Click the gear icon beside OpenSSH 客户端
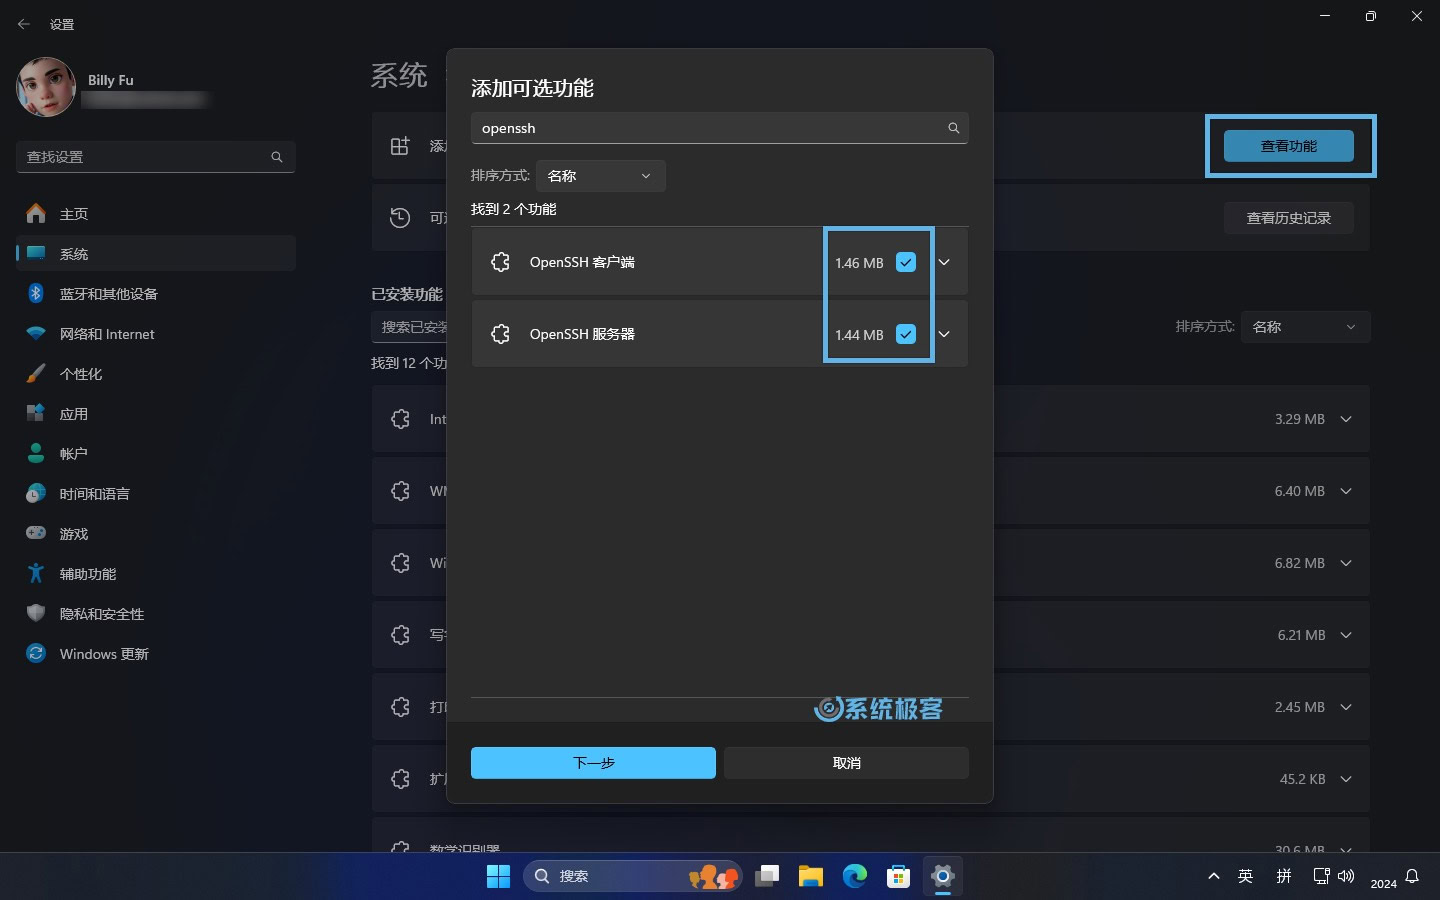Image resolution: width=1440 pixels, height=900 pixels. (500, 262)
